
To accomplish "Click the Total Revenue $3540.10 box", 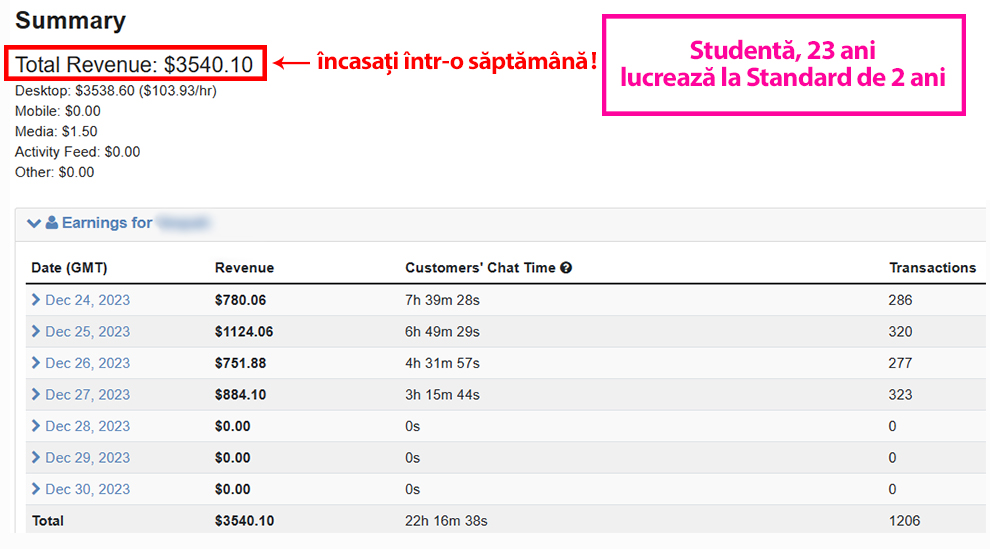I will 135,63.
